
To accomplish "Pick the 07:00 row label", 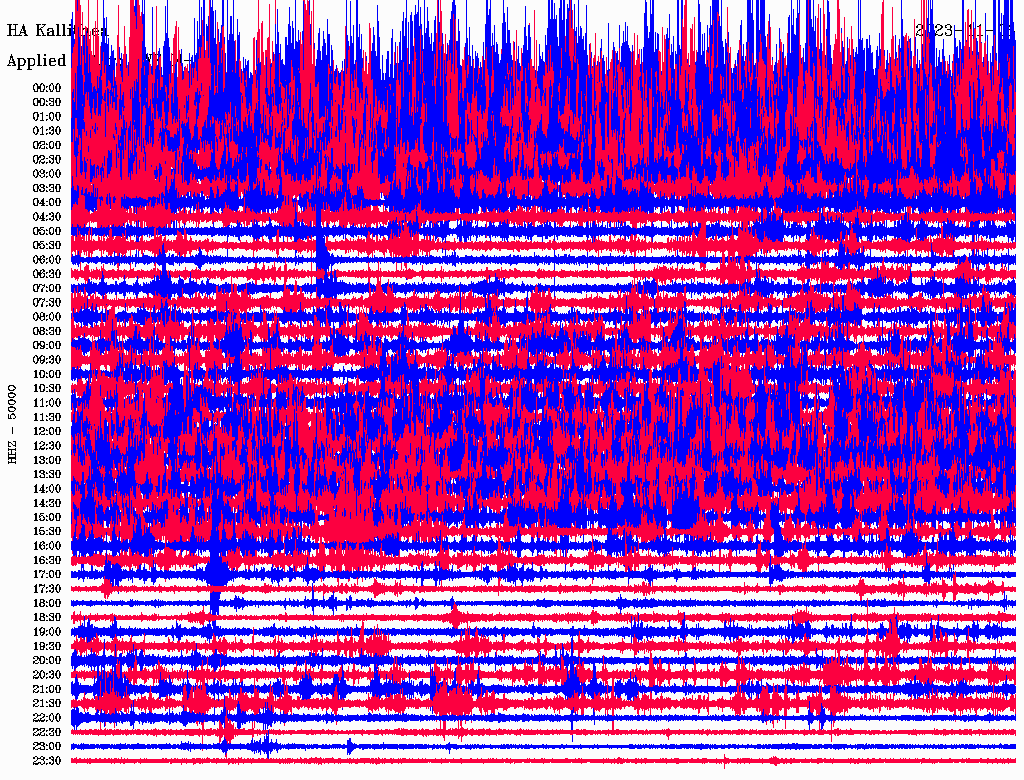I will [47, 289].
